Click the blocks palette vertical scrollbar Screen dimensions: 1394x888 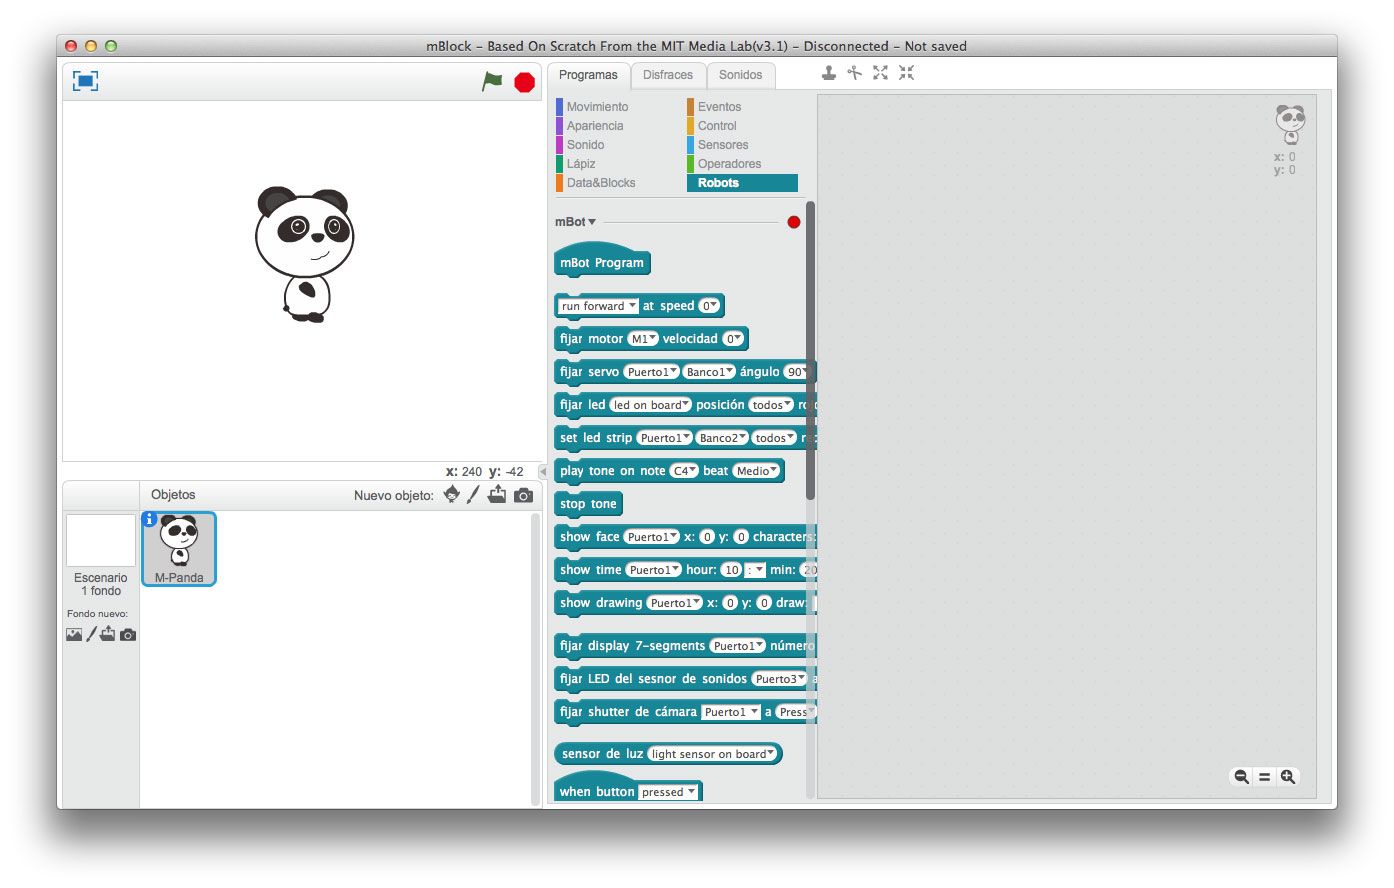coord(810,350)
